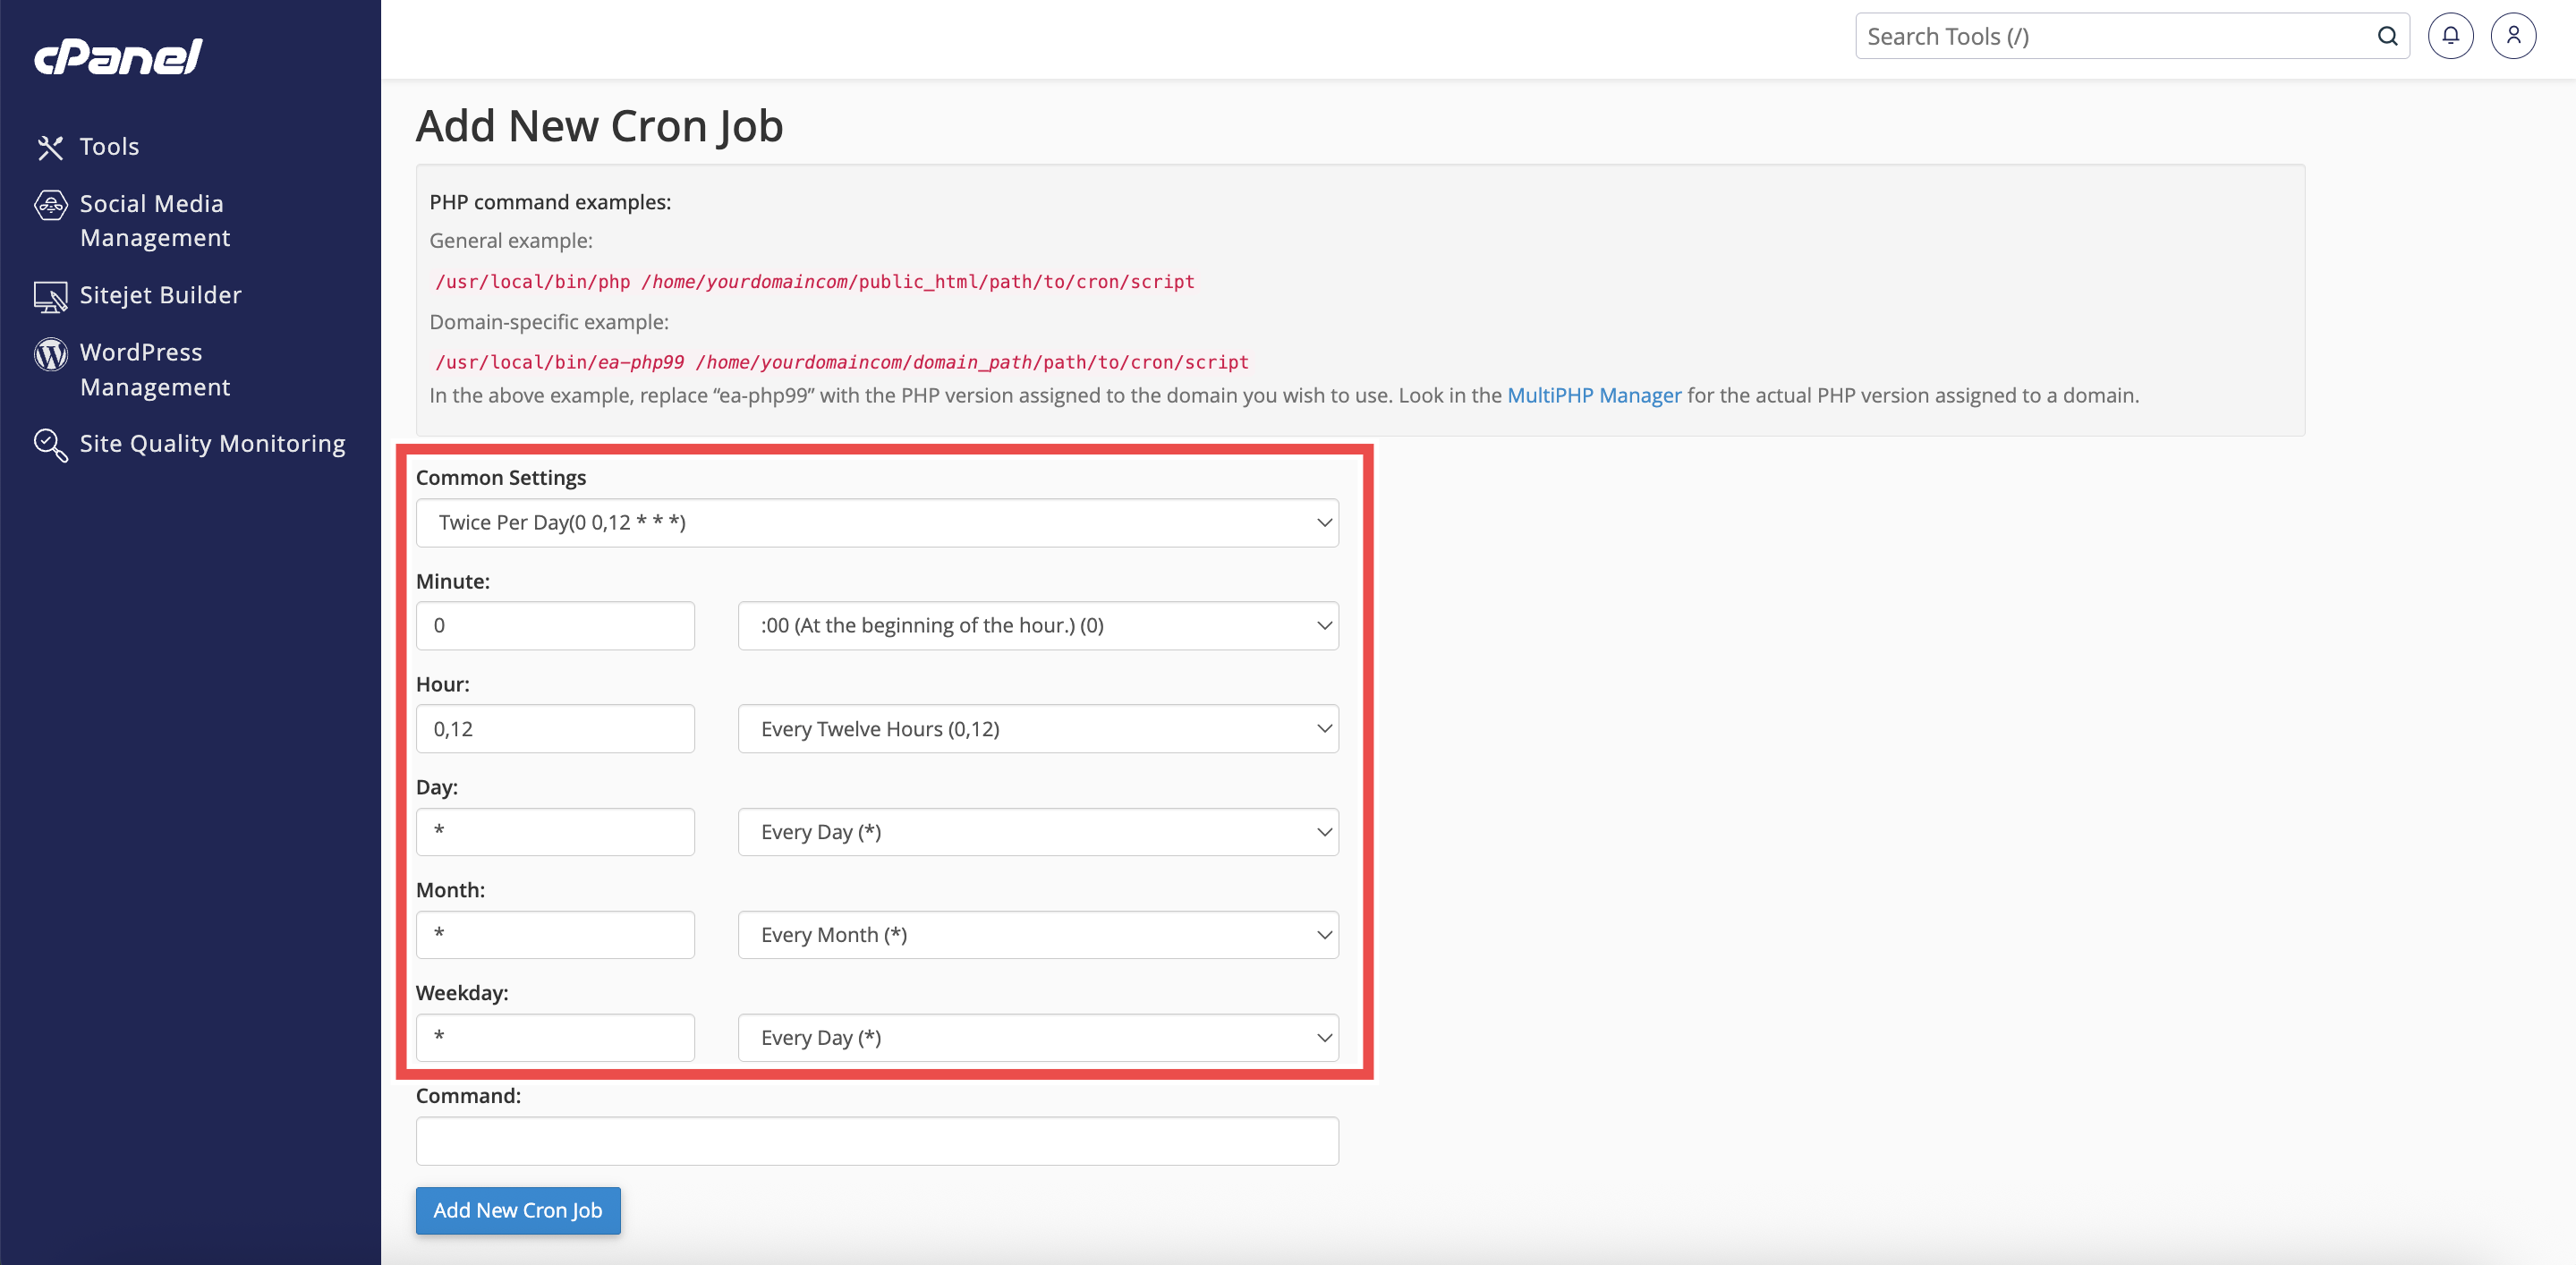Click the Tools wrench icon

tap(50, 147)
